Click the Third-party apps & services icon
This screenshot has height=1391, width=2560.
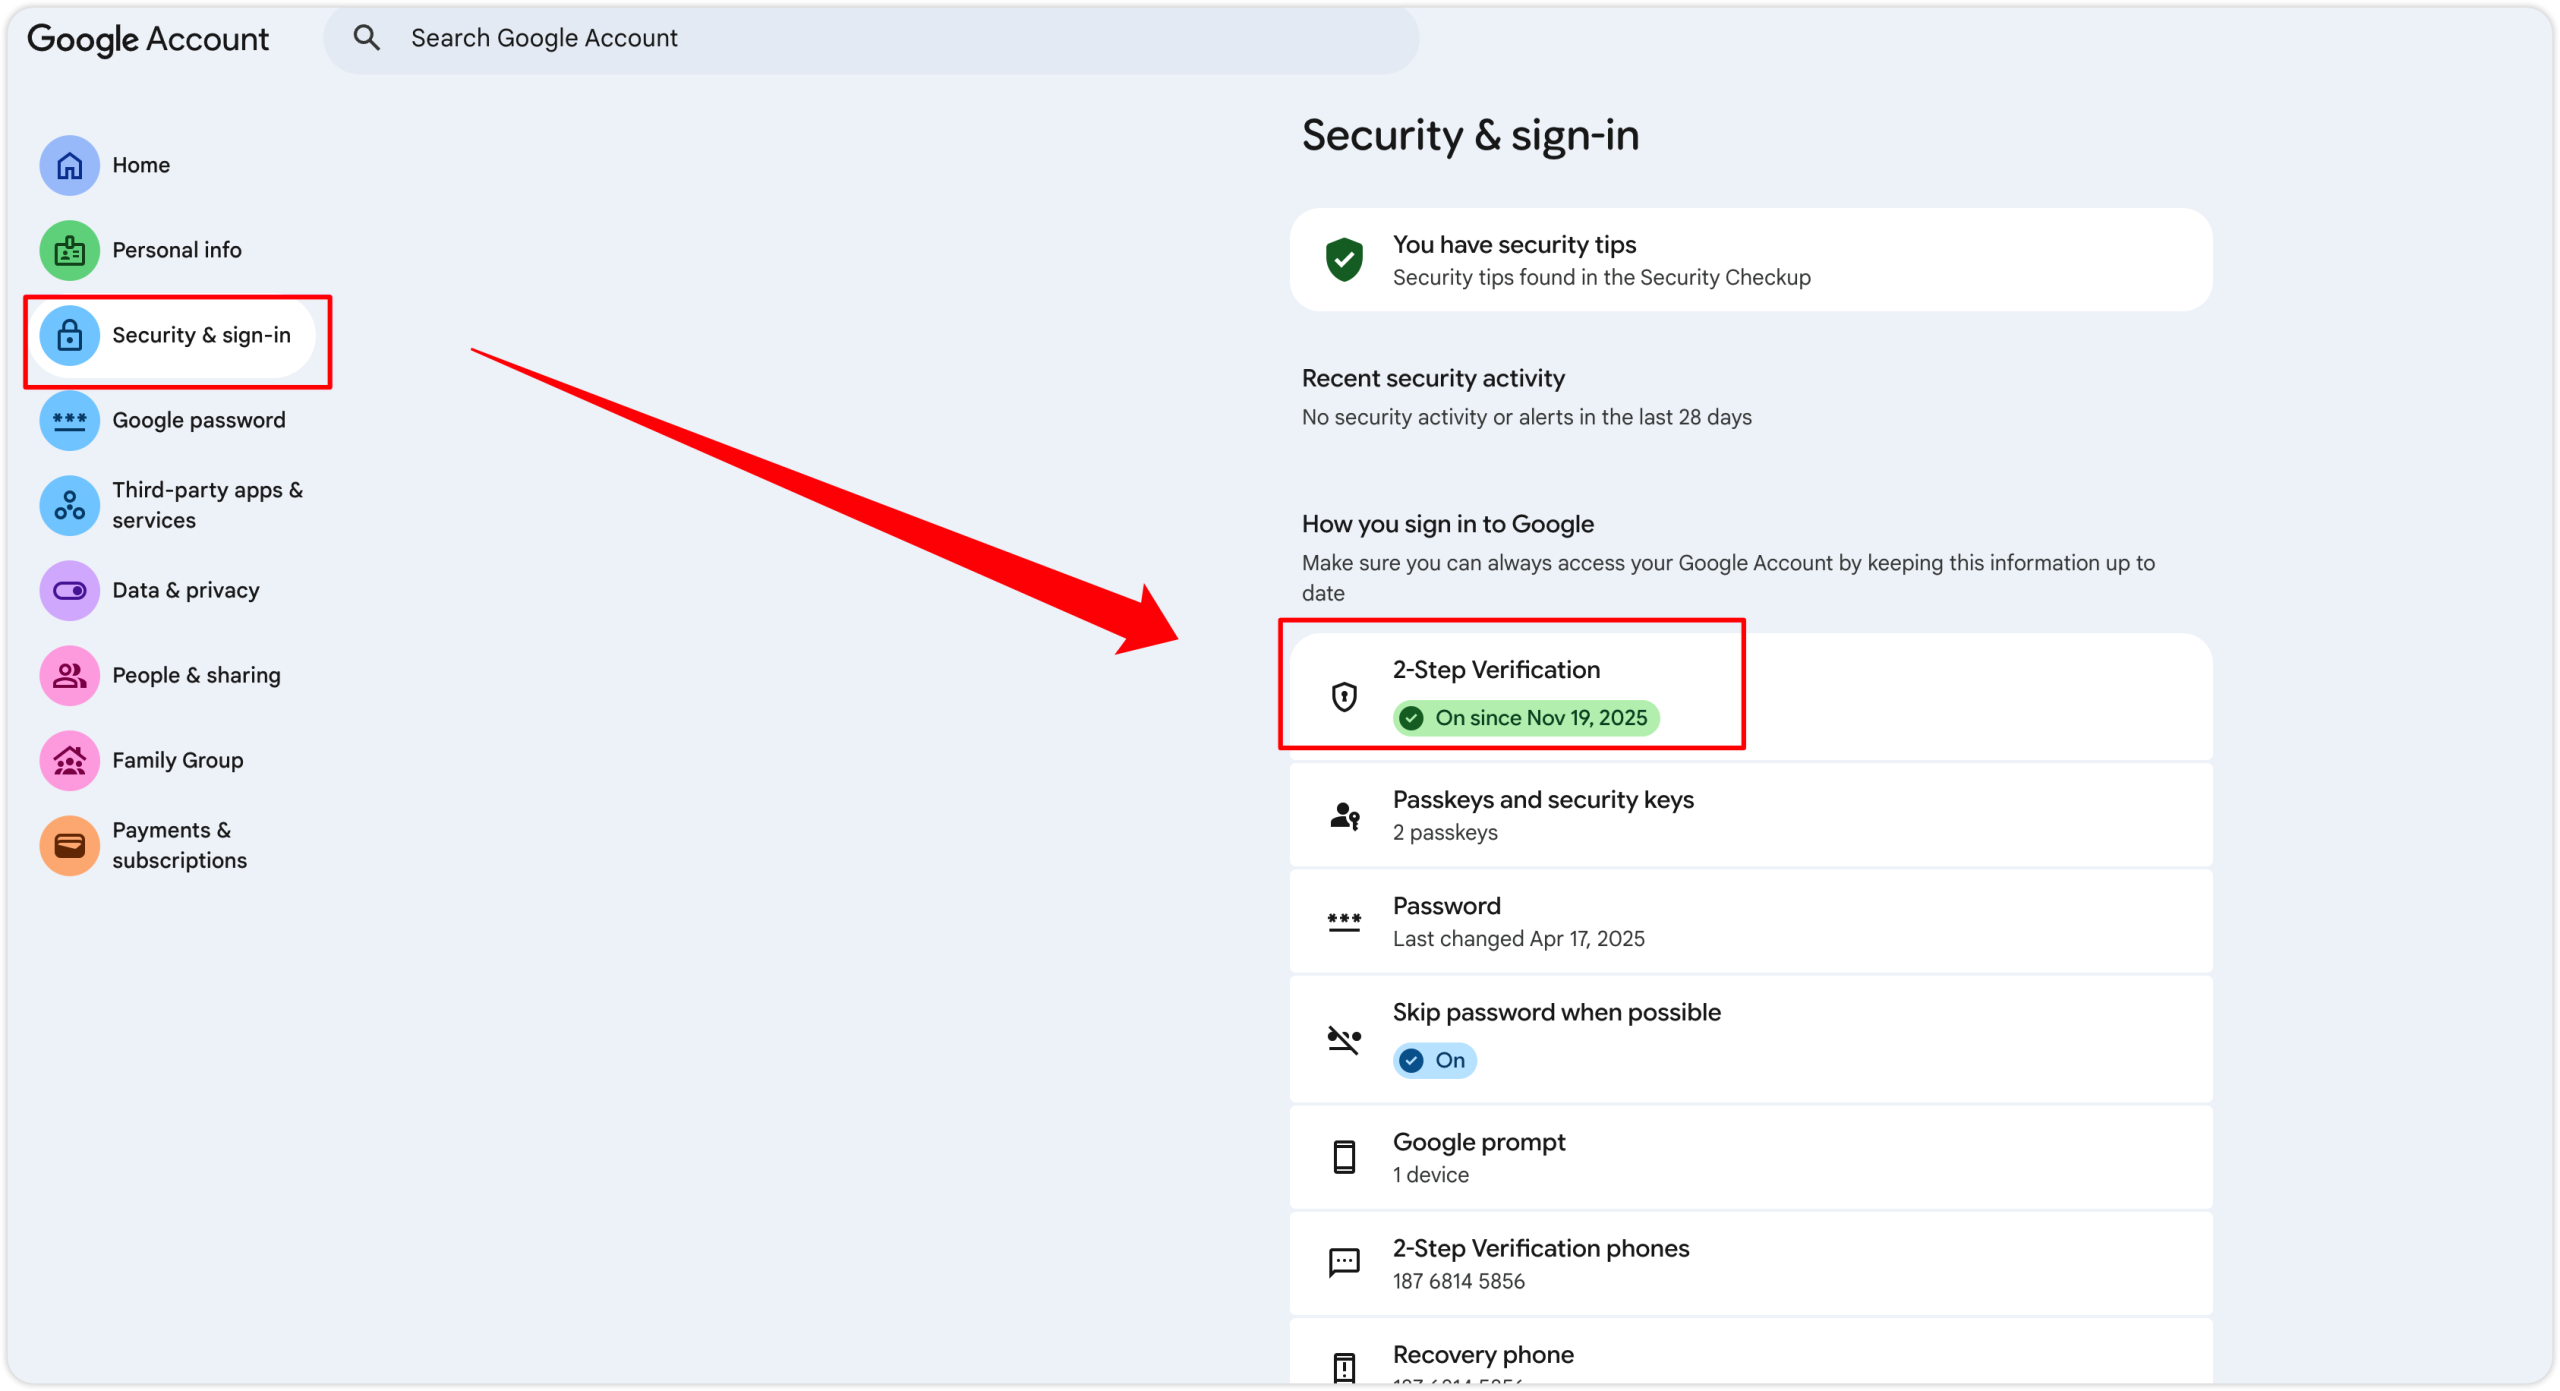(69, 505)
